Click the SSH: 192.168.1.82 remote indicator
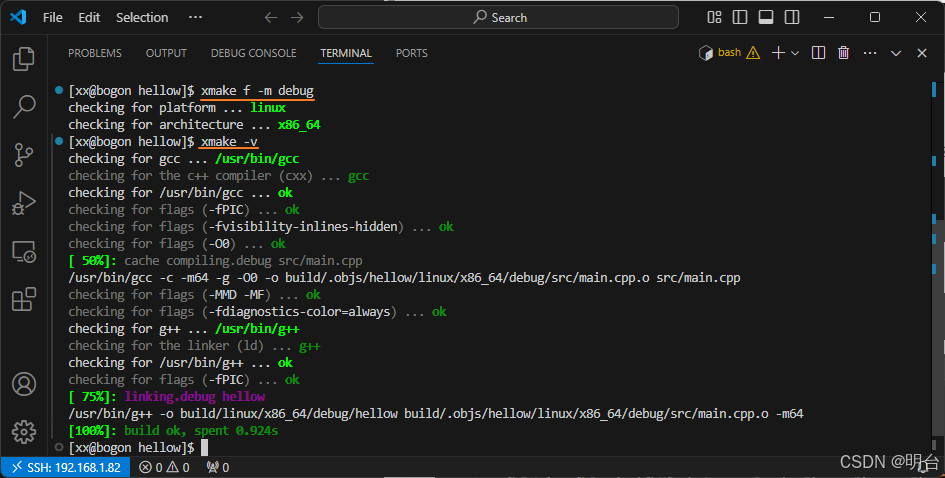The width and height of the screenshot is (945, 478). 66,467
